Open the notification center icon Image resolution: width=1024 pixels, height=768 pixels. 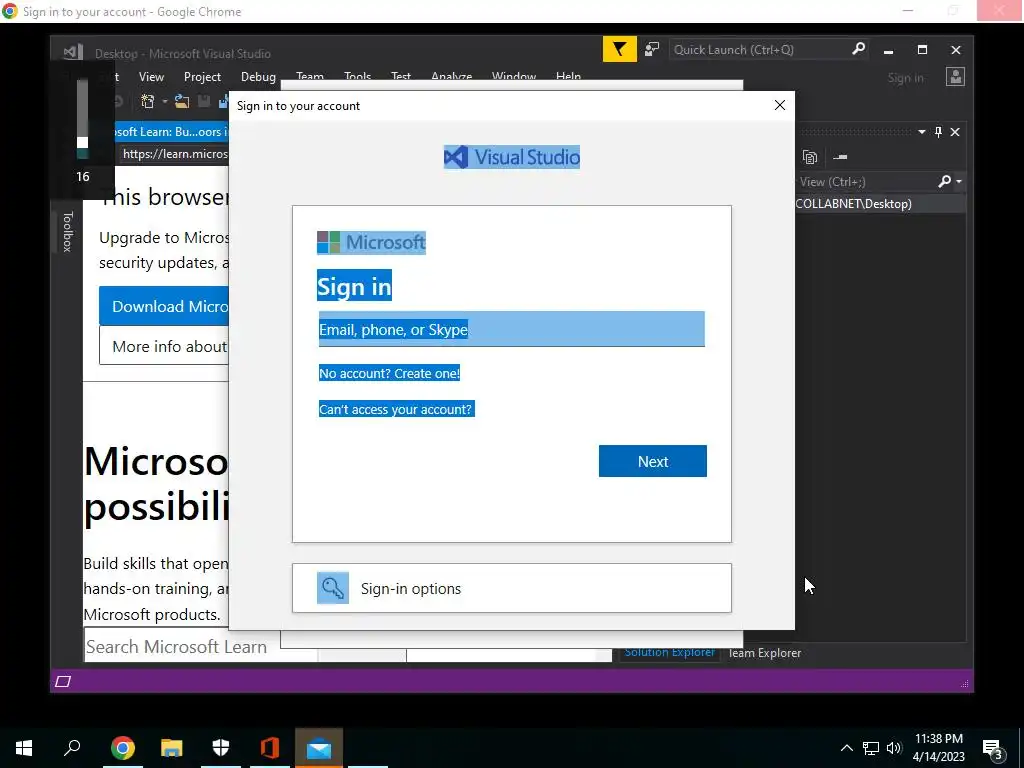pyautogui.click(x=993, y=750)
